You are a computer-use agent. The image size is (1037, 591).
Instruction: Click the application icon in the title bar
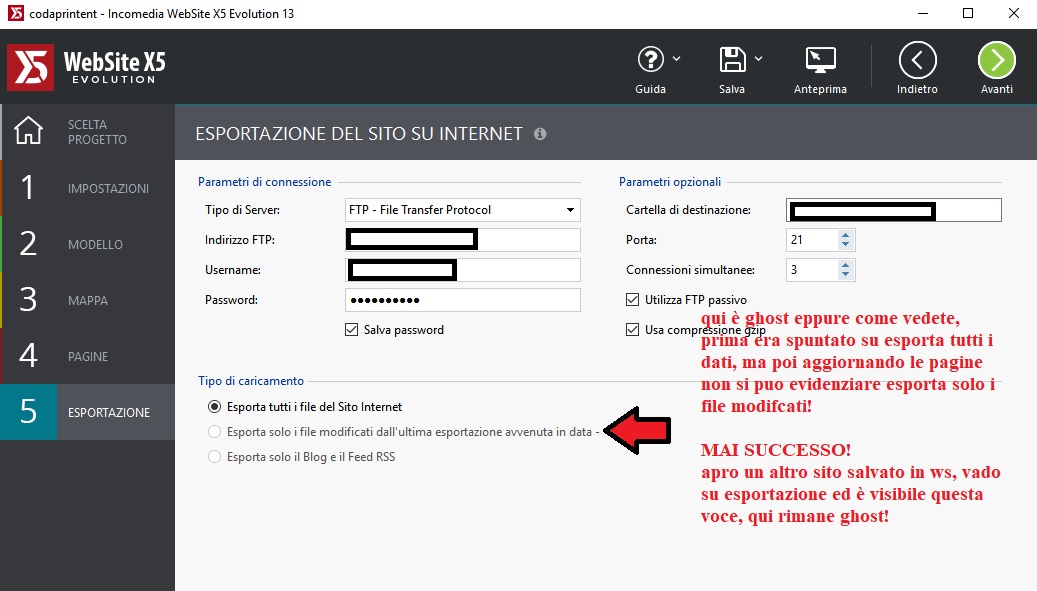pos(15,13)
